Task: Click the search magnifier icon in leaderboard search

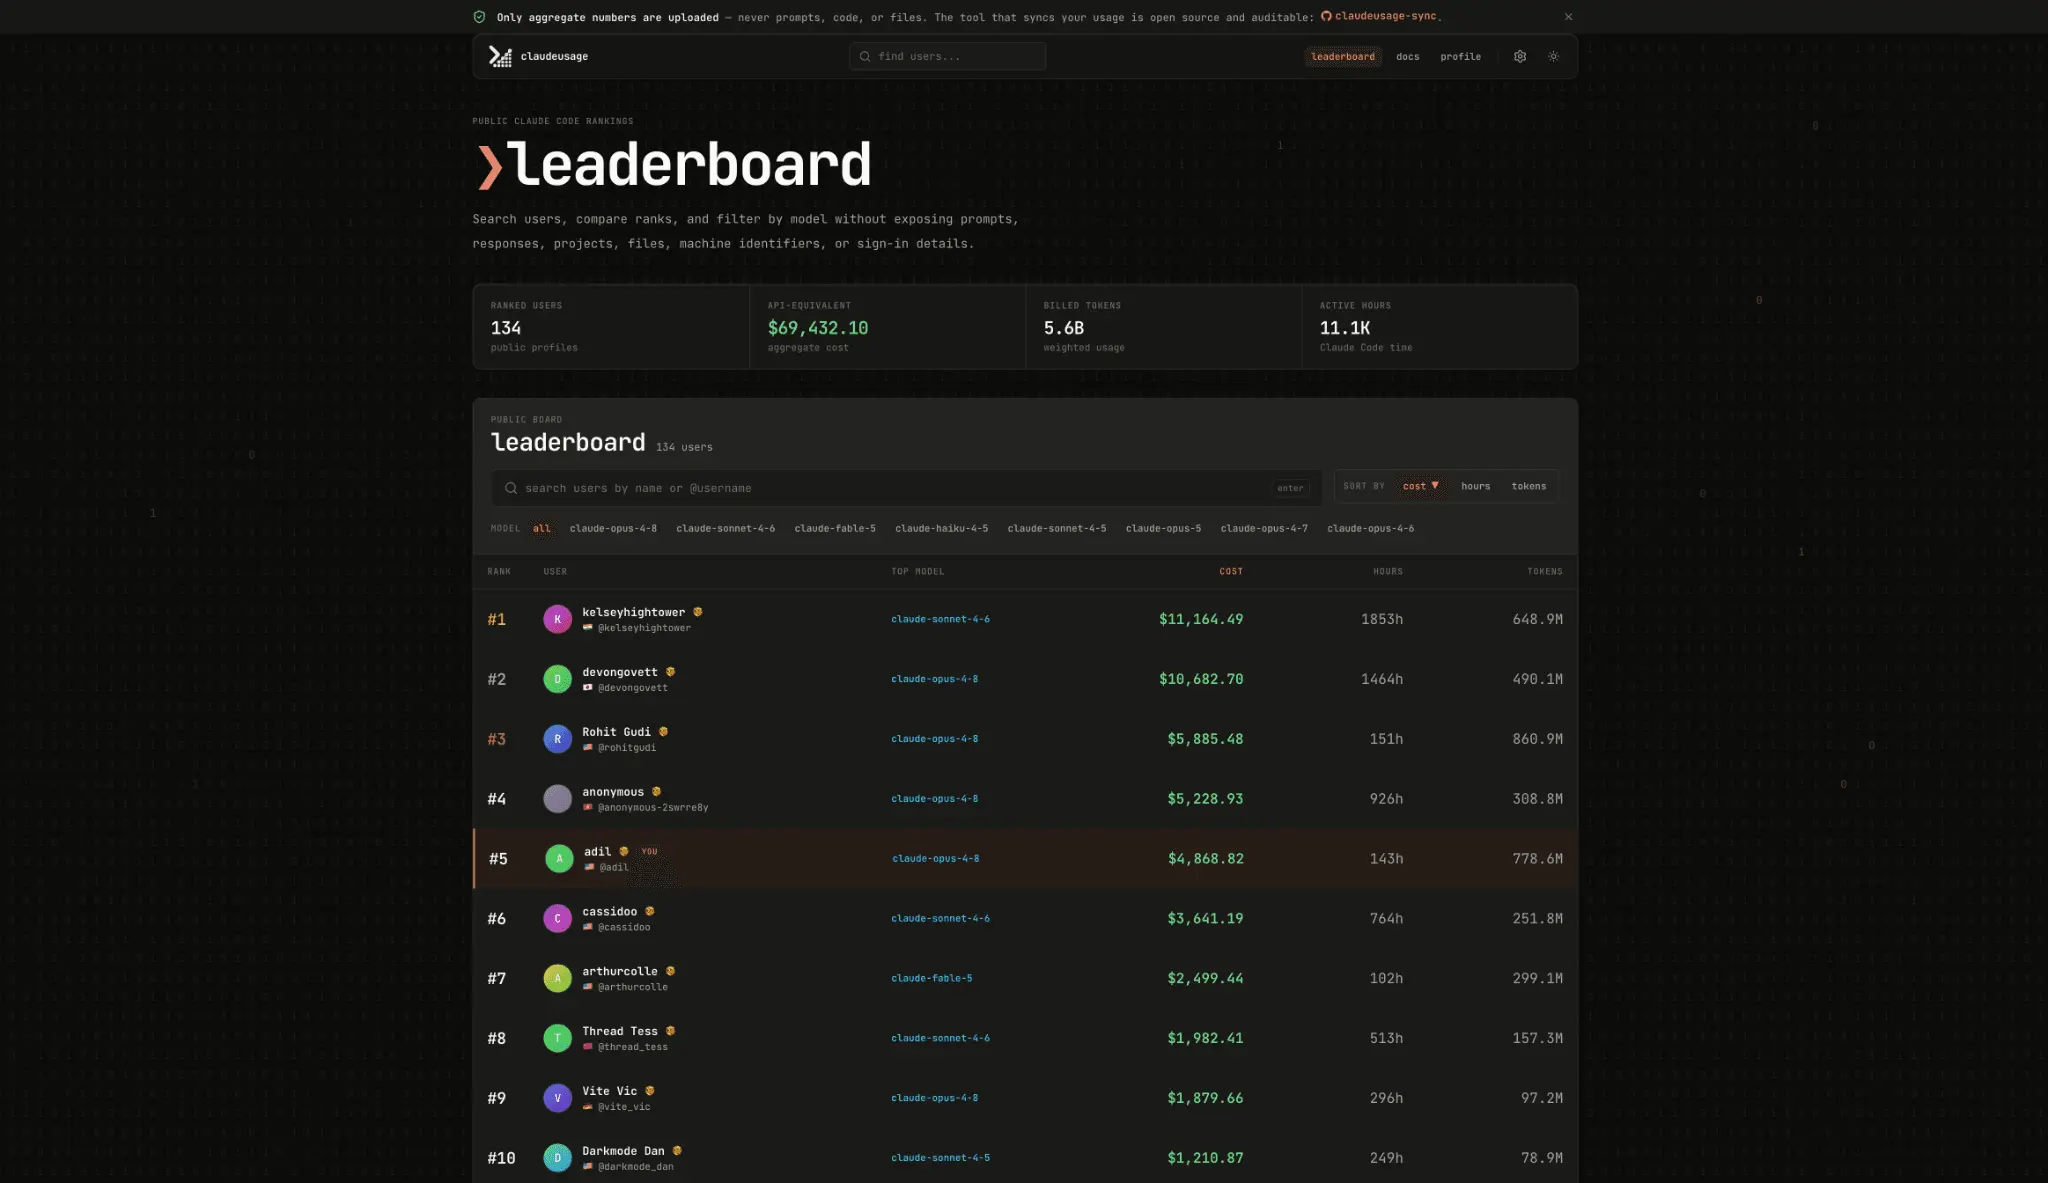Action: 511,488
